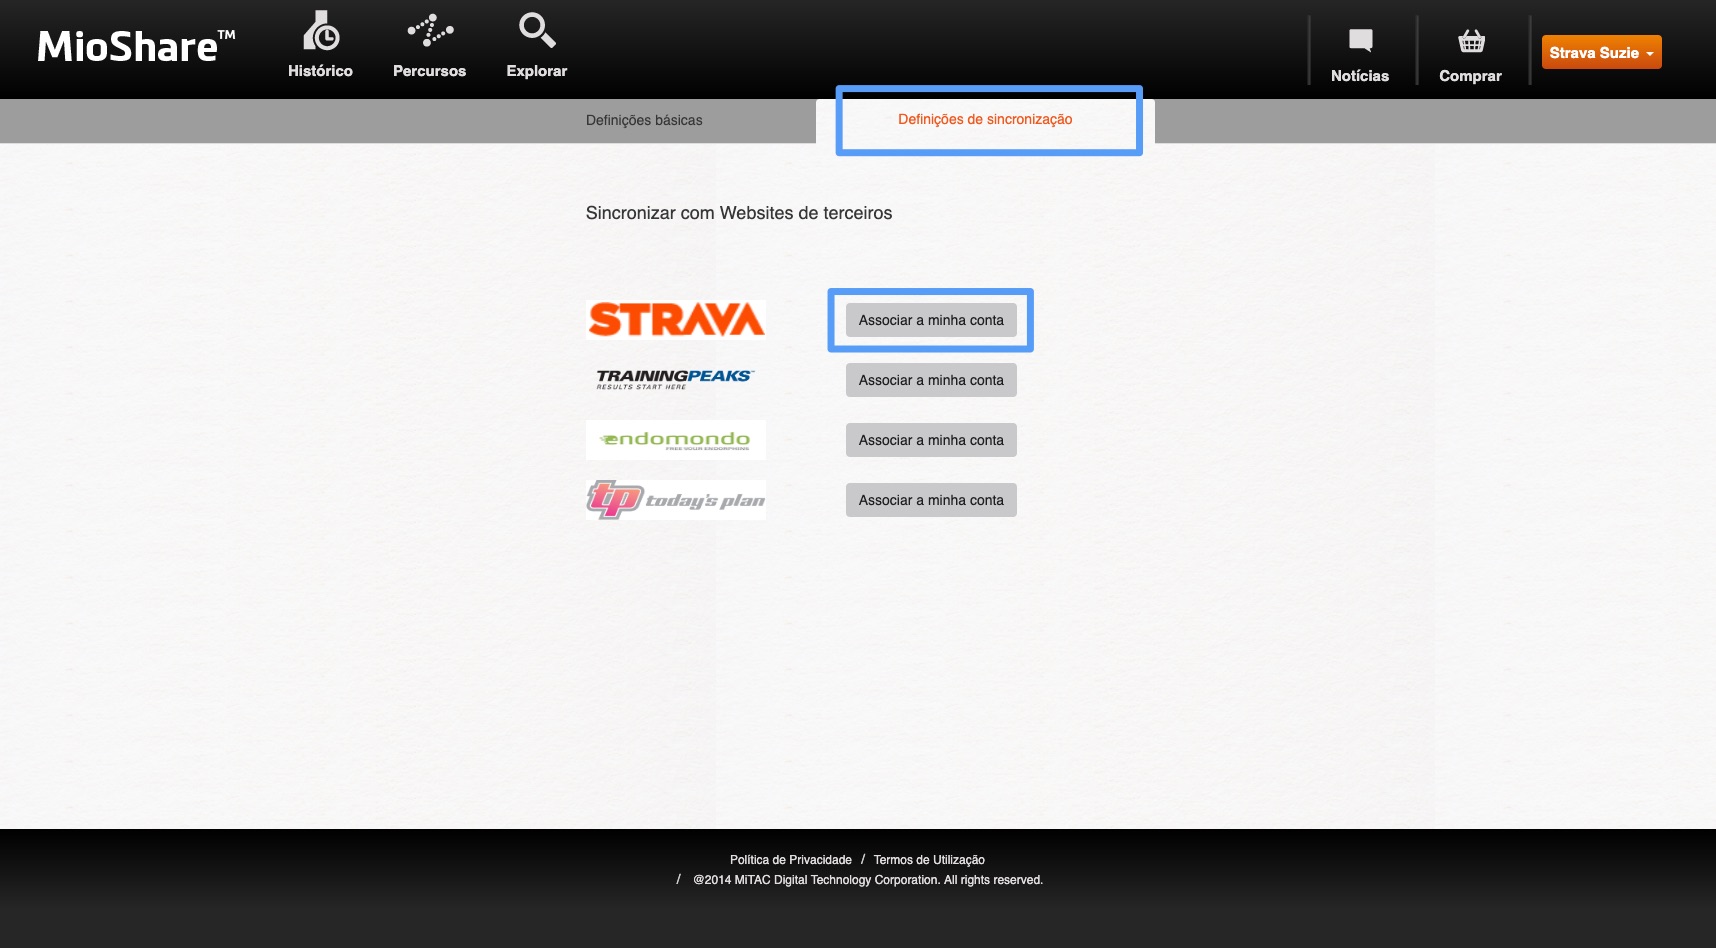1716x948 pixels.
Task: Open the Comprar basket icon
Action: pos(1471,41)
